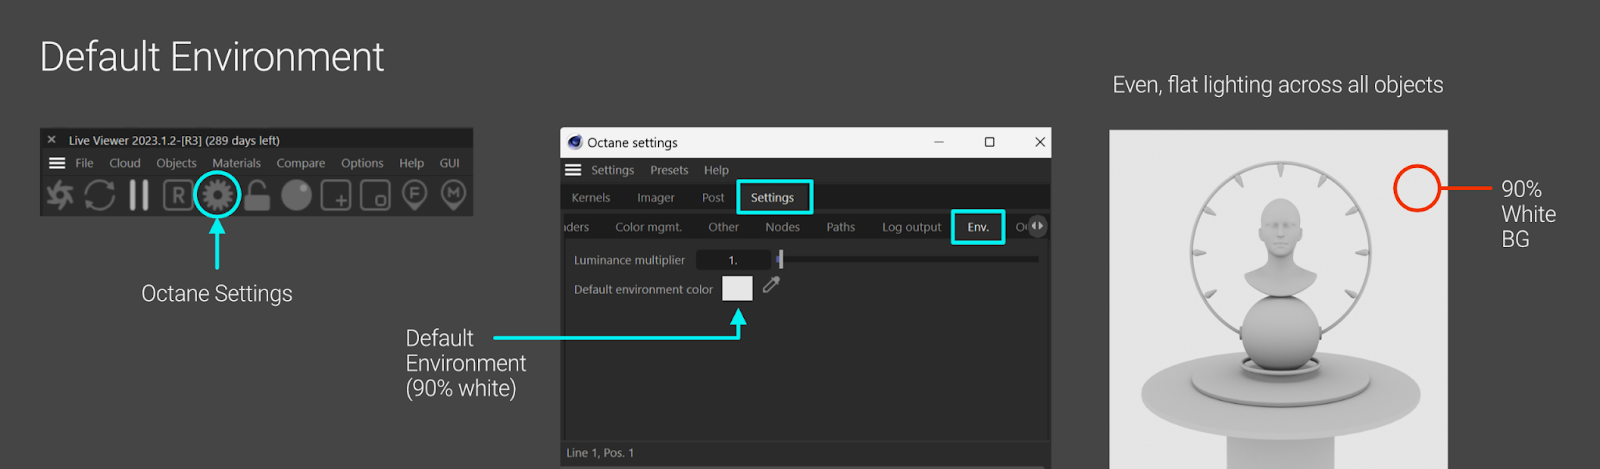Pick environment color with the eyedropper
1600x469 pixels.
click(771, 286)
